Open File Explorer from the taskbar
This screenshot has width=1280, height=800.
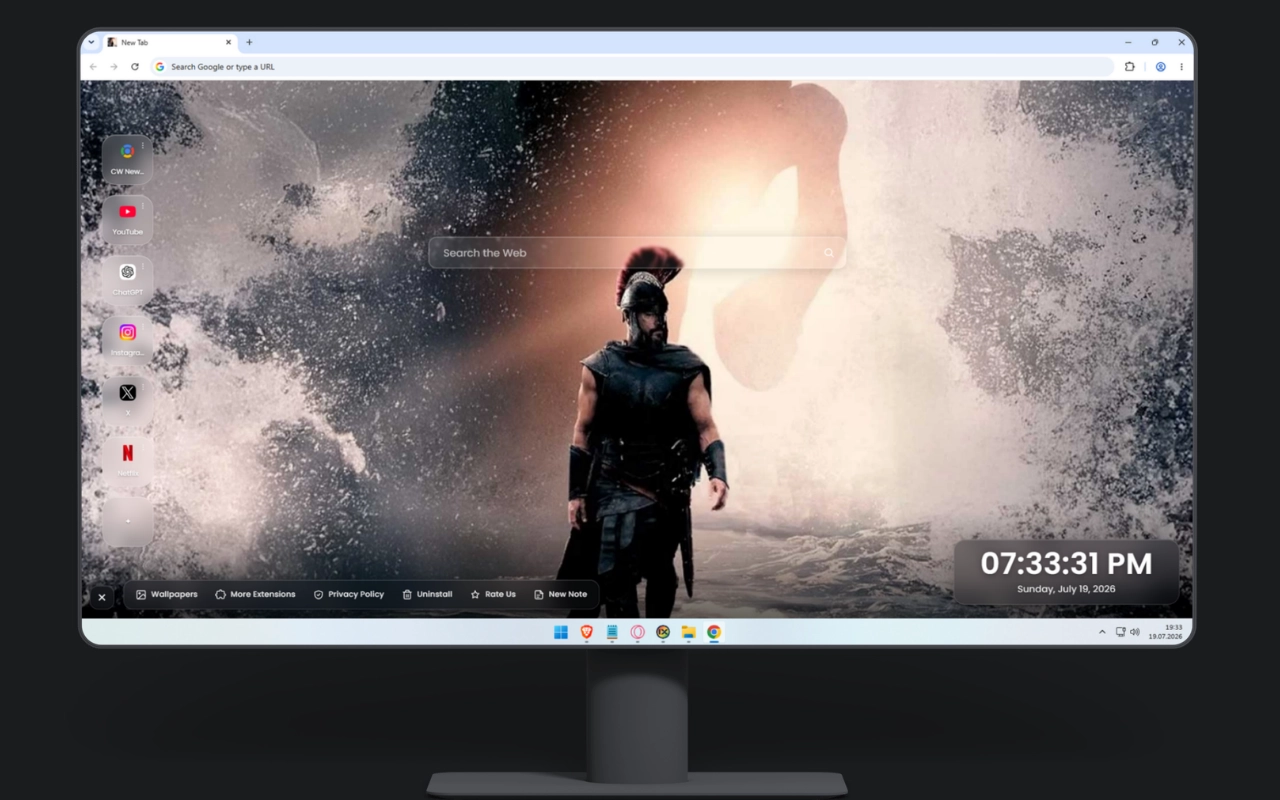click(688, 632)
